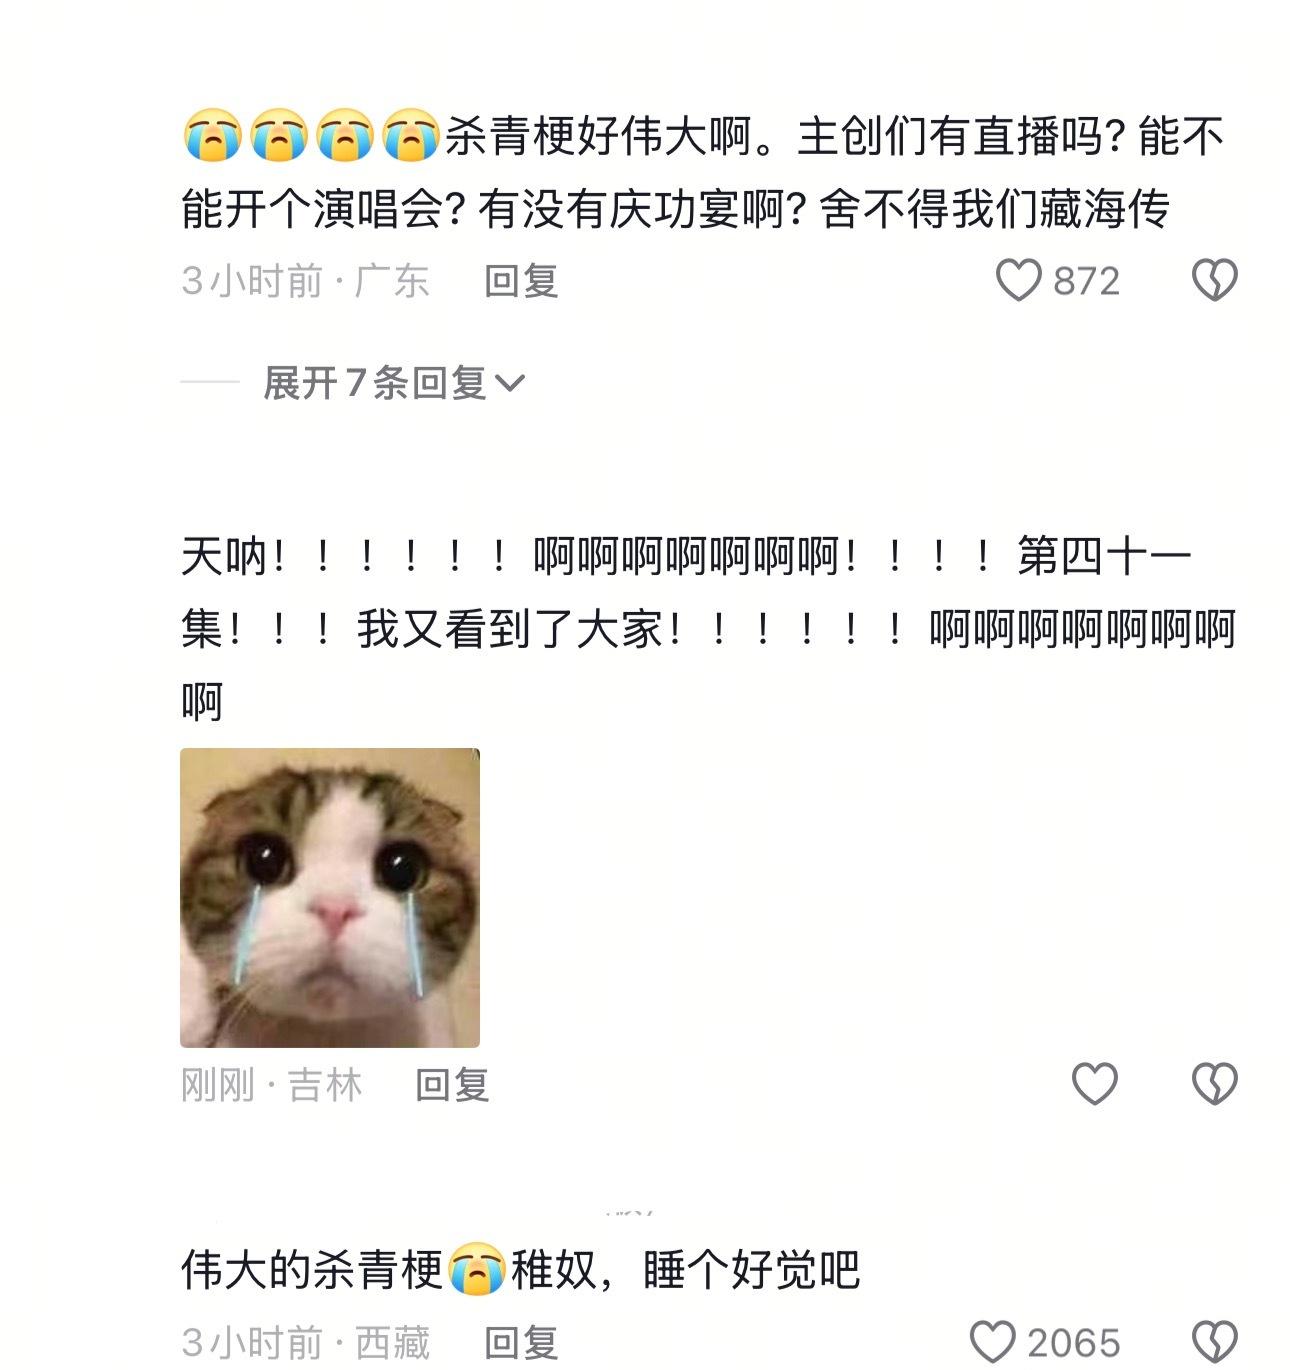Click the 3小时前 · 广东 timestamp
The height and width of the screenshot is (1370, 1290).
tap(305, 281)
